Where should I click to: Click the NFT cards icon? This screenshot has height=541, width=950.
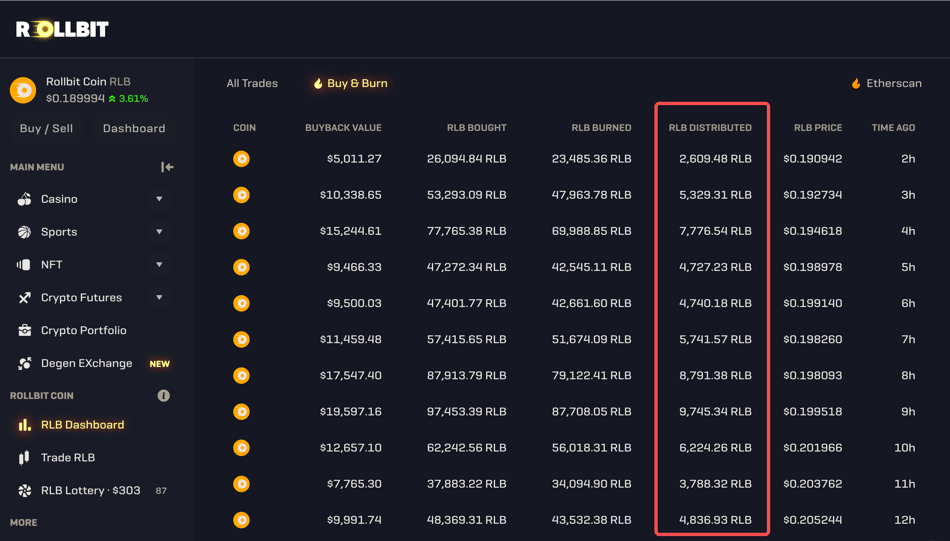[24, 265]
